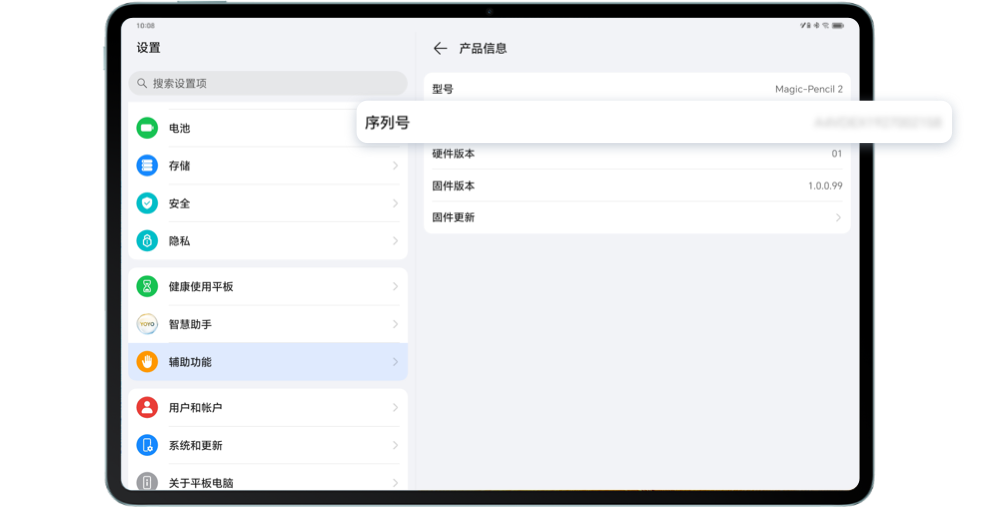Tap the green battery icon
This screenshot has height=507, width=981.
[147, 128]
